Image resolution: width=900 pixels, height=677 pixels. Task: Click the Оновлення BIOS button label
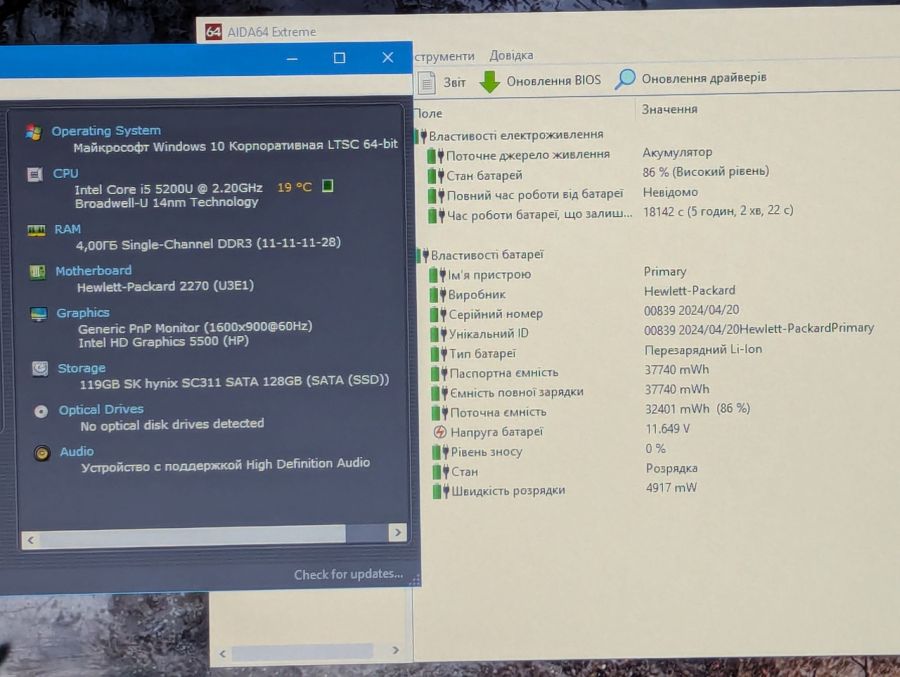coord(553,80)
